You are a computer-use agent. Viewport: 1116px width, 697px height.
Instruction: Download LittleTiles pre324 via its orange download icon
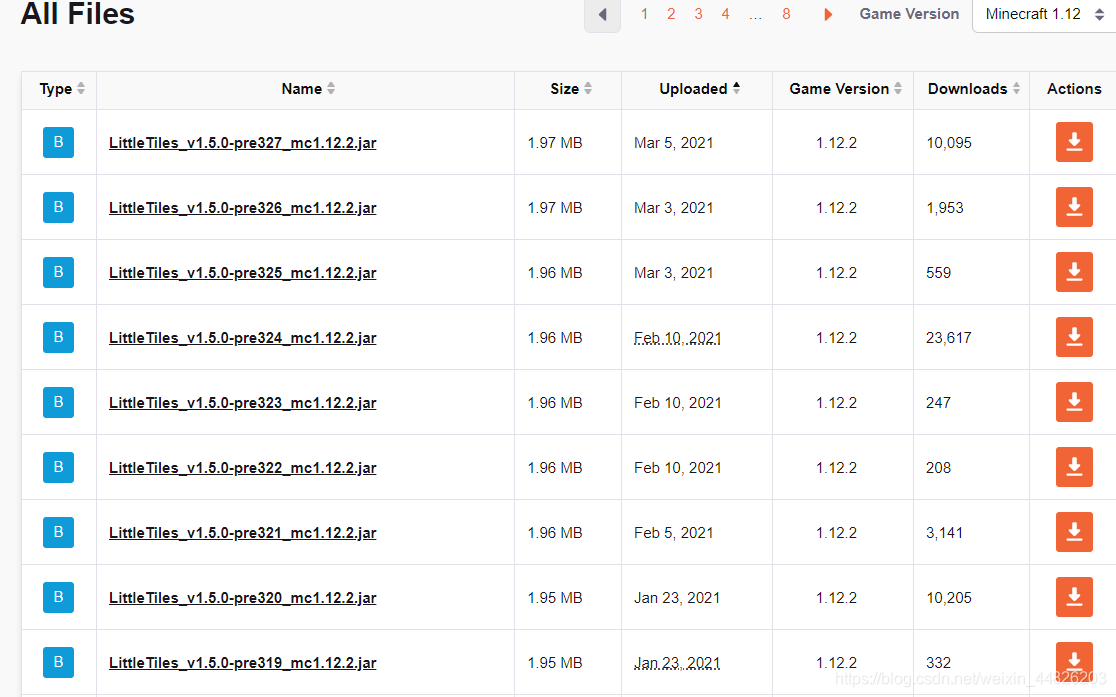click(x=1074, y=337)
